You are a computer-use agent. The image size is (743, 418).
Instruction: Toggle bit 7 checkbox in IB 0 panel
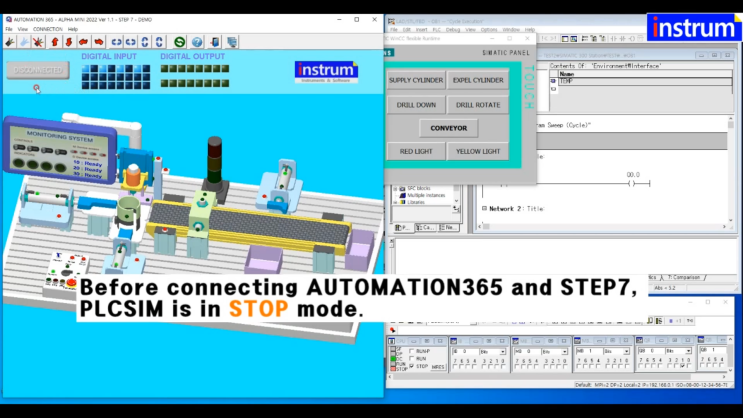point(455,366)
